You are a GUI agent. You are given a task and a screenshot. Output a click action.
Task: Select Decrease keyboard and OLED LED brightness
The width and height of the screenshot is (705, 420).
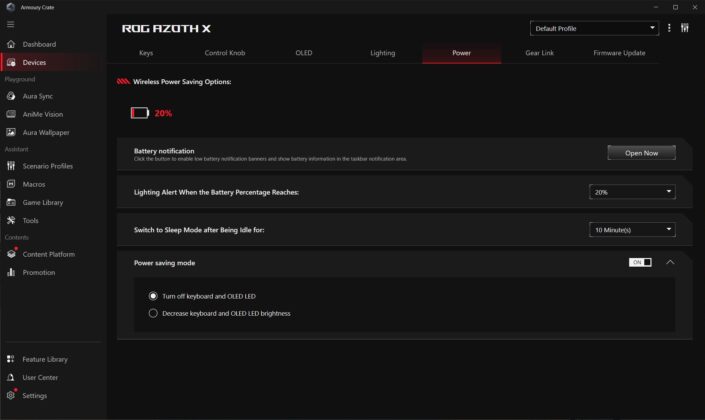click(x=153, y=313)
